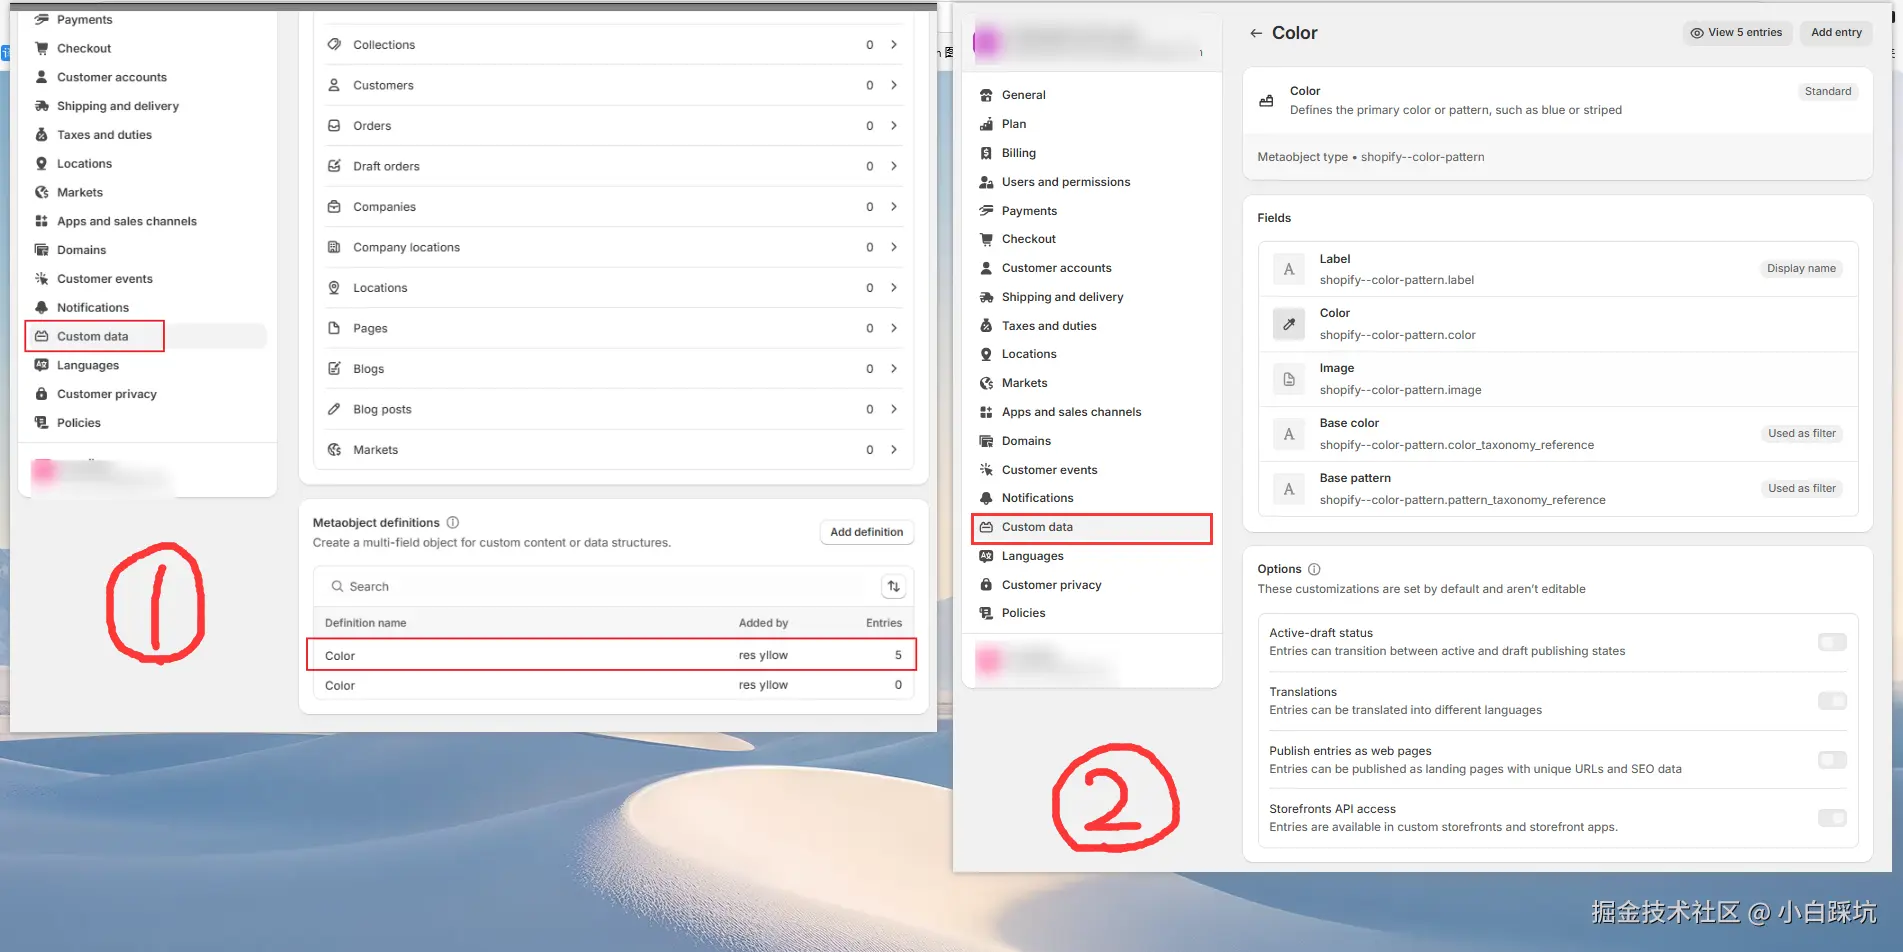Click the back arrow beside the Color title

pyautogui.click(x=1256, y=33)
